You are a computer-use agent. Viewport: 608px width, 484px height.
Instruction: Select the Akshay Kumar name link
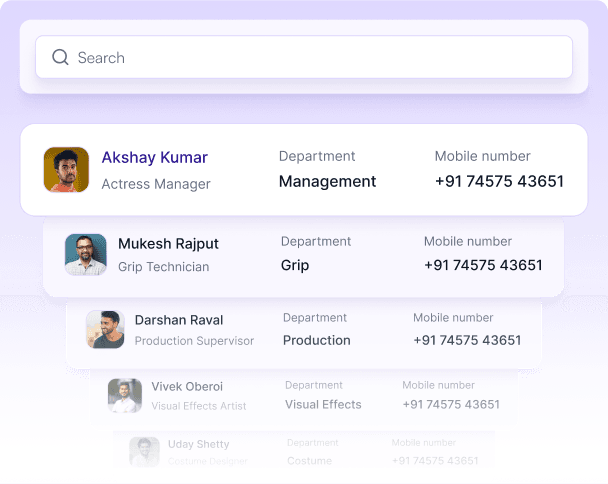[154, 158]
